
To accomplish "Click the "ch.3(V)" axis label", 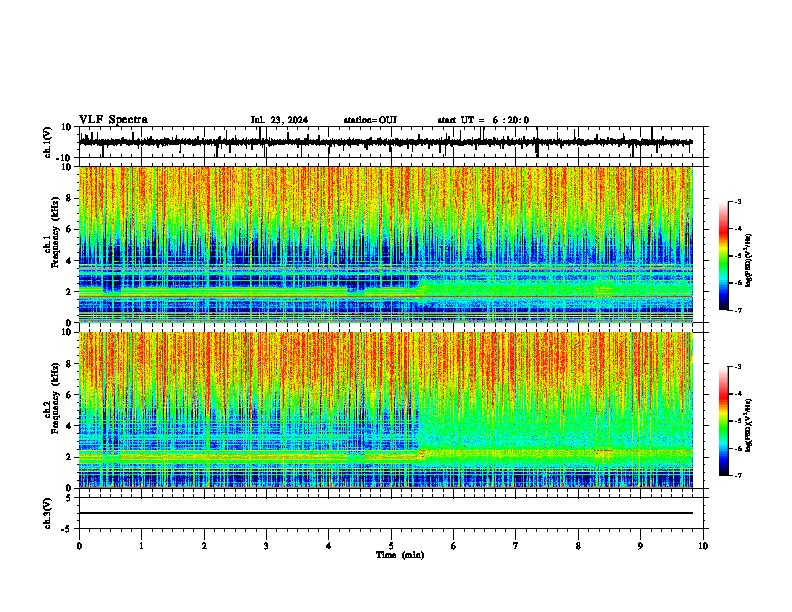I will (x=48, y=513).
